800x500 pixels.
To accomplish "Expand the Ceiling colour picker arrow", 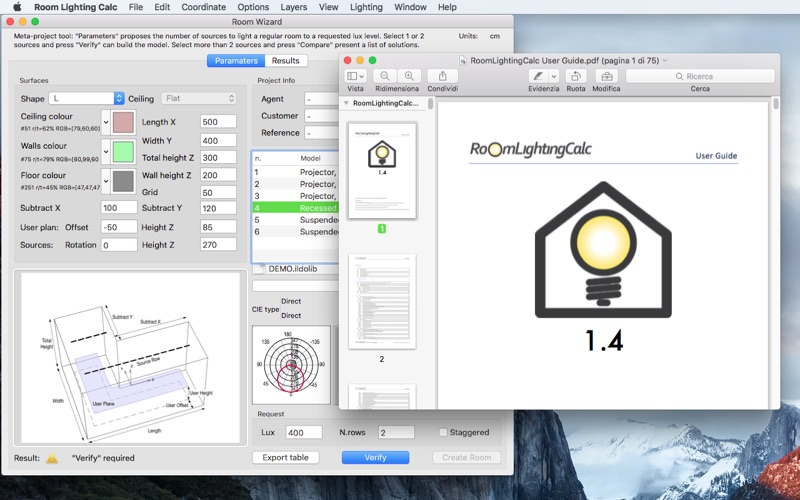I will (106, 122).
